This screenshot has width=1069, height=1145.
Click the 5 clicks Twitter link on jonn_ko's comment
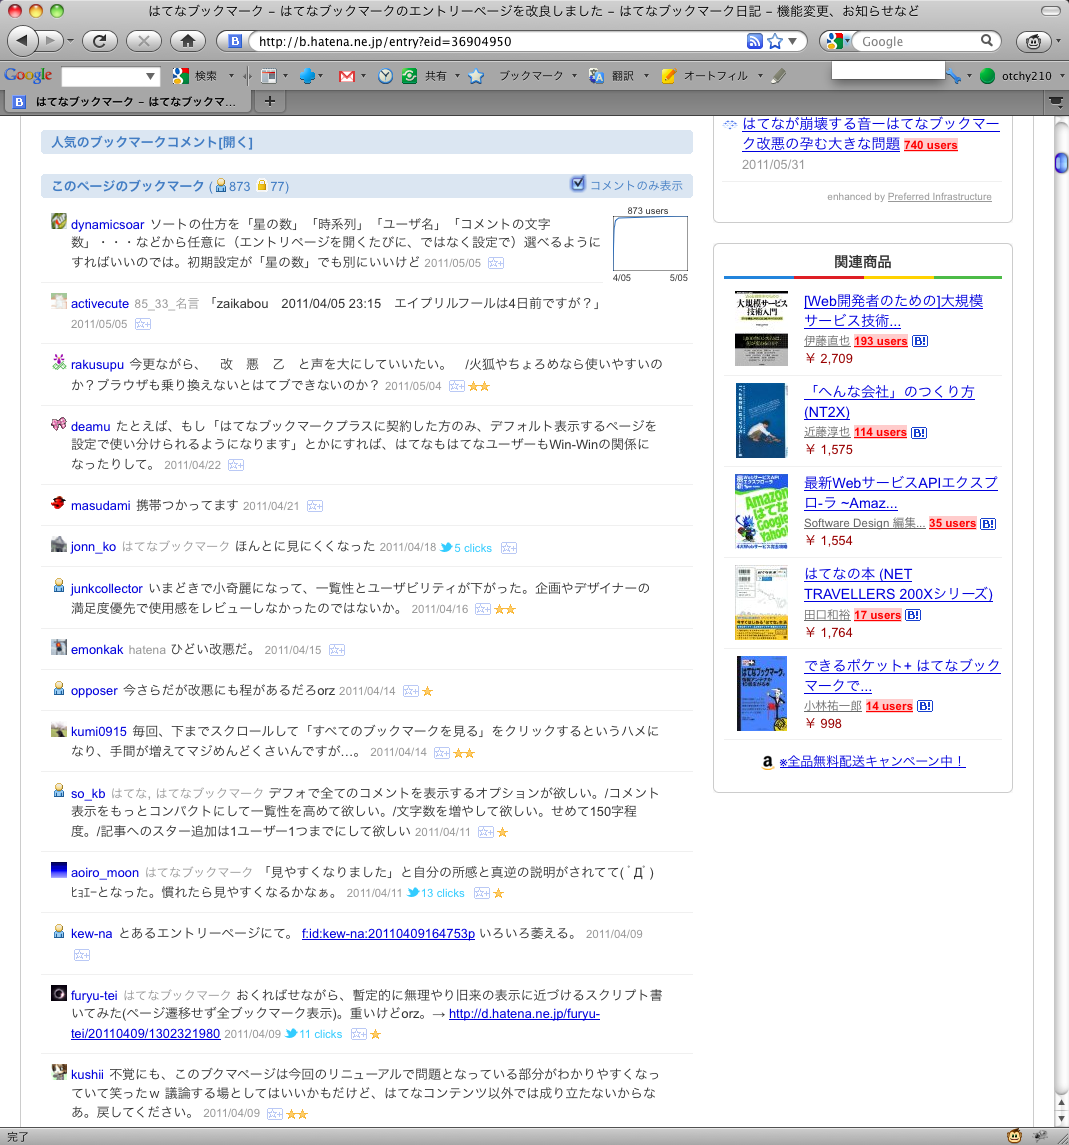pyautogui.click(x=466, y=548)
